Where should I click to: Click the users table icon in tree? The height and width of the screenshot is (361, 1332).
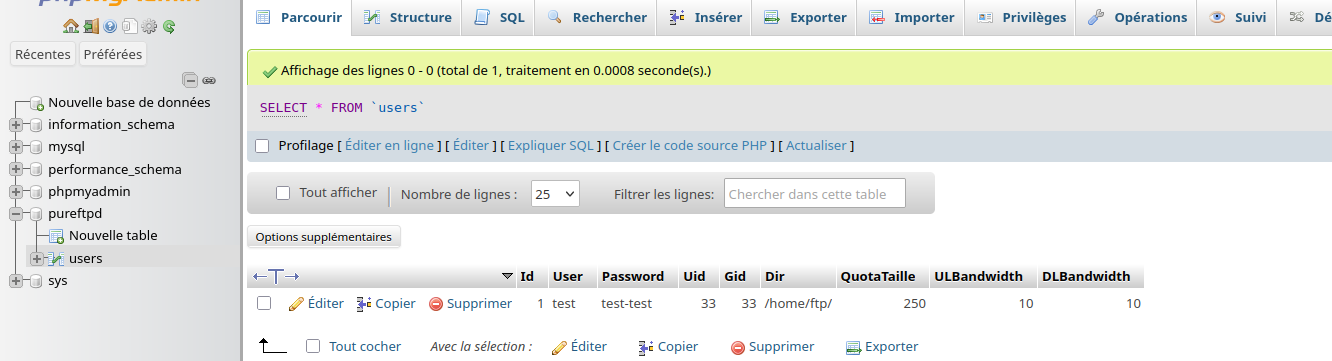point(57,258)
